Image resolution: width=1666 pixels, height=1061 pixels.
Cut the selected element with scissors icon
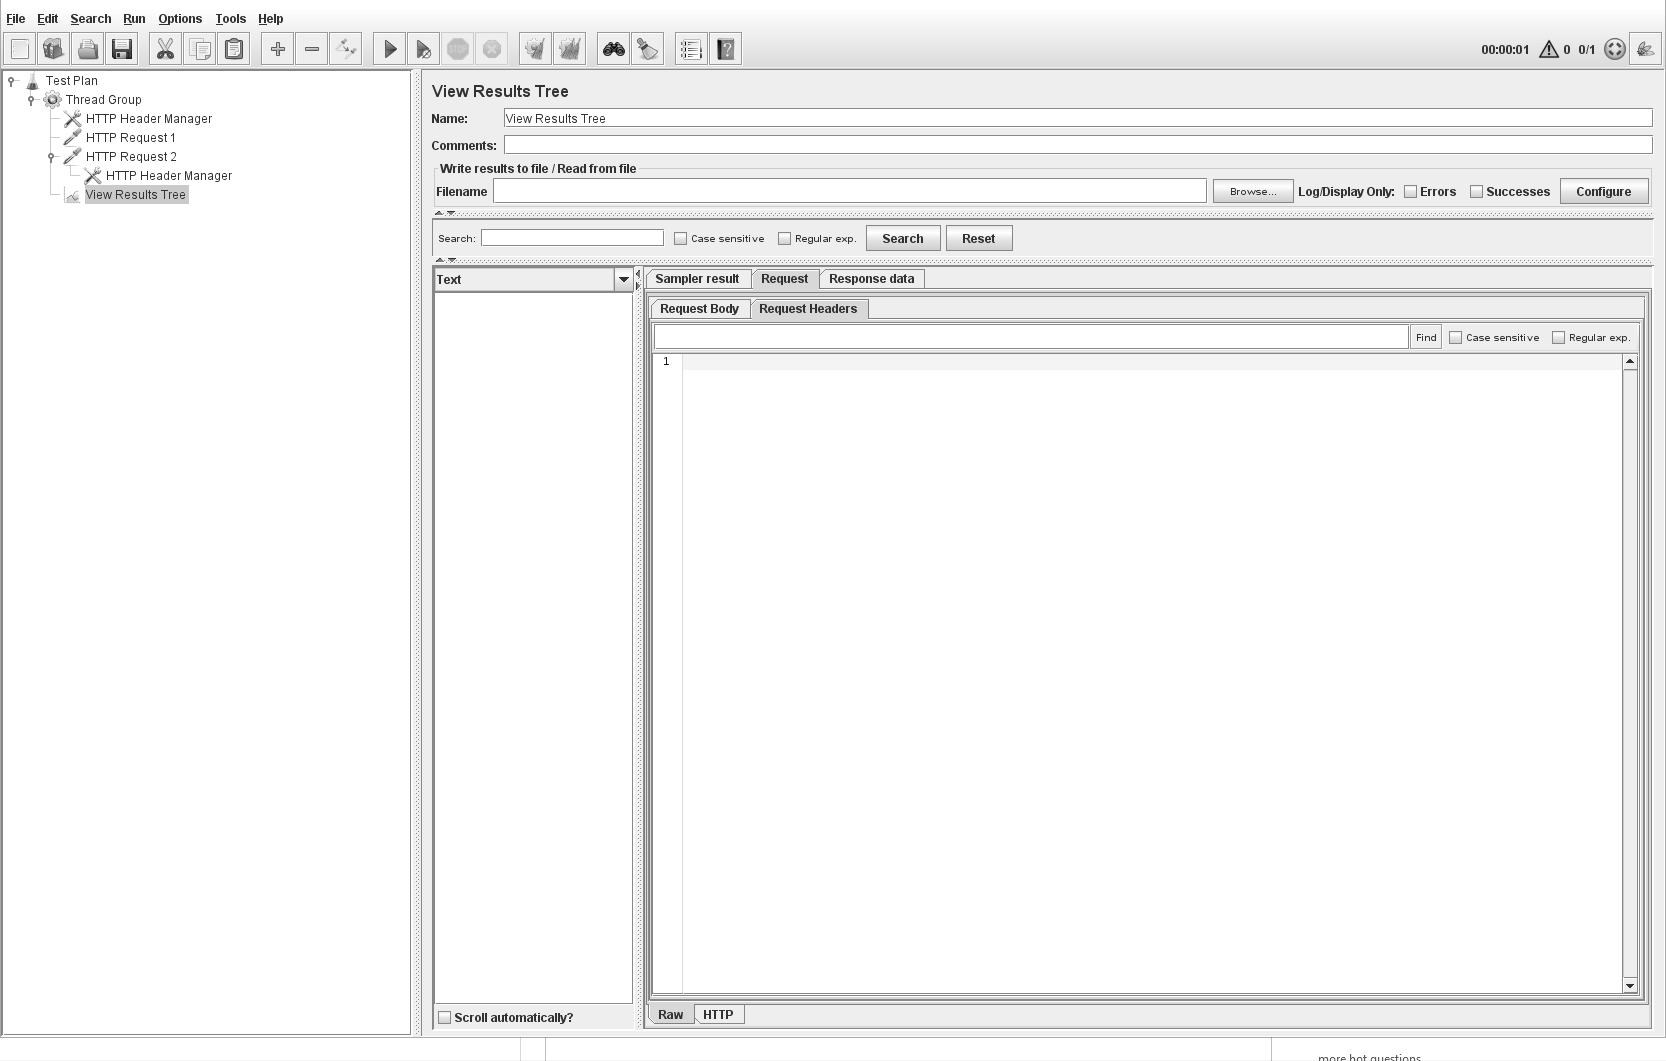[165, 49]
